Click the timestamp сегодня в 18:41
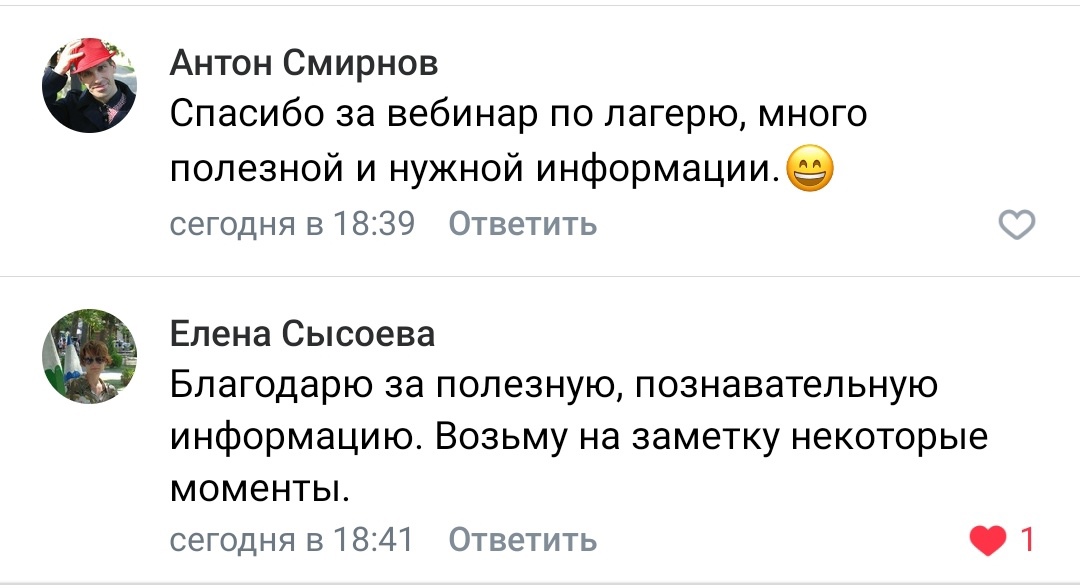Image resolution: width=1080 pixels, height=588 pixels. [x=292, y=541]
